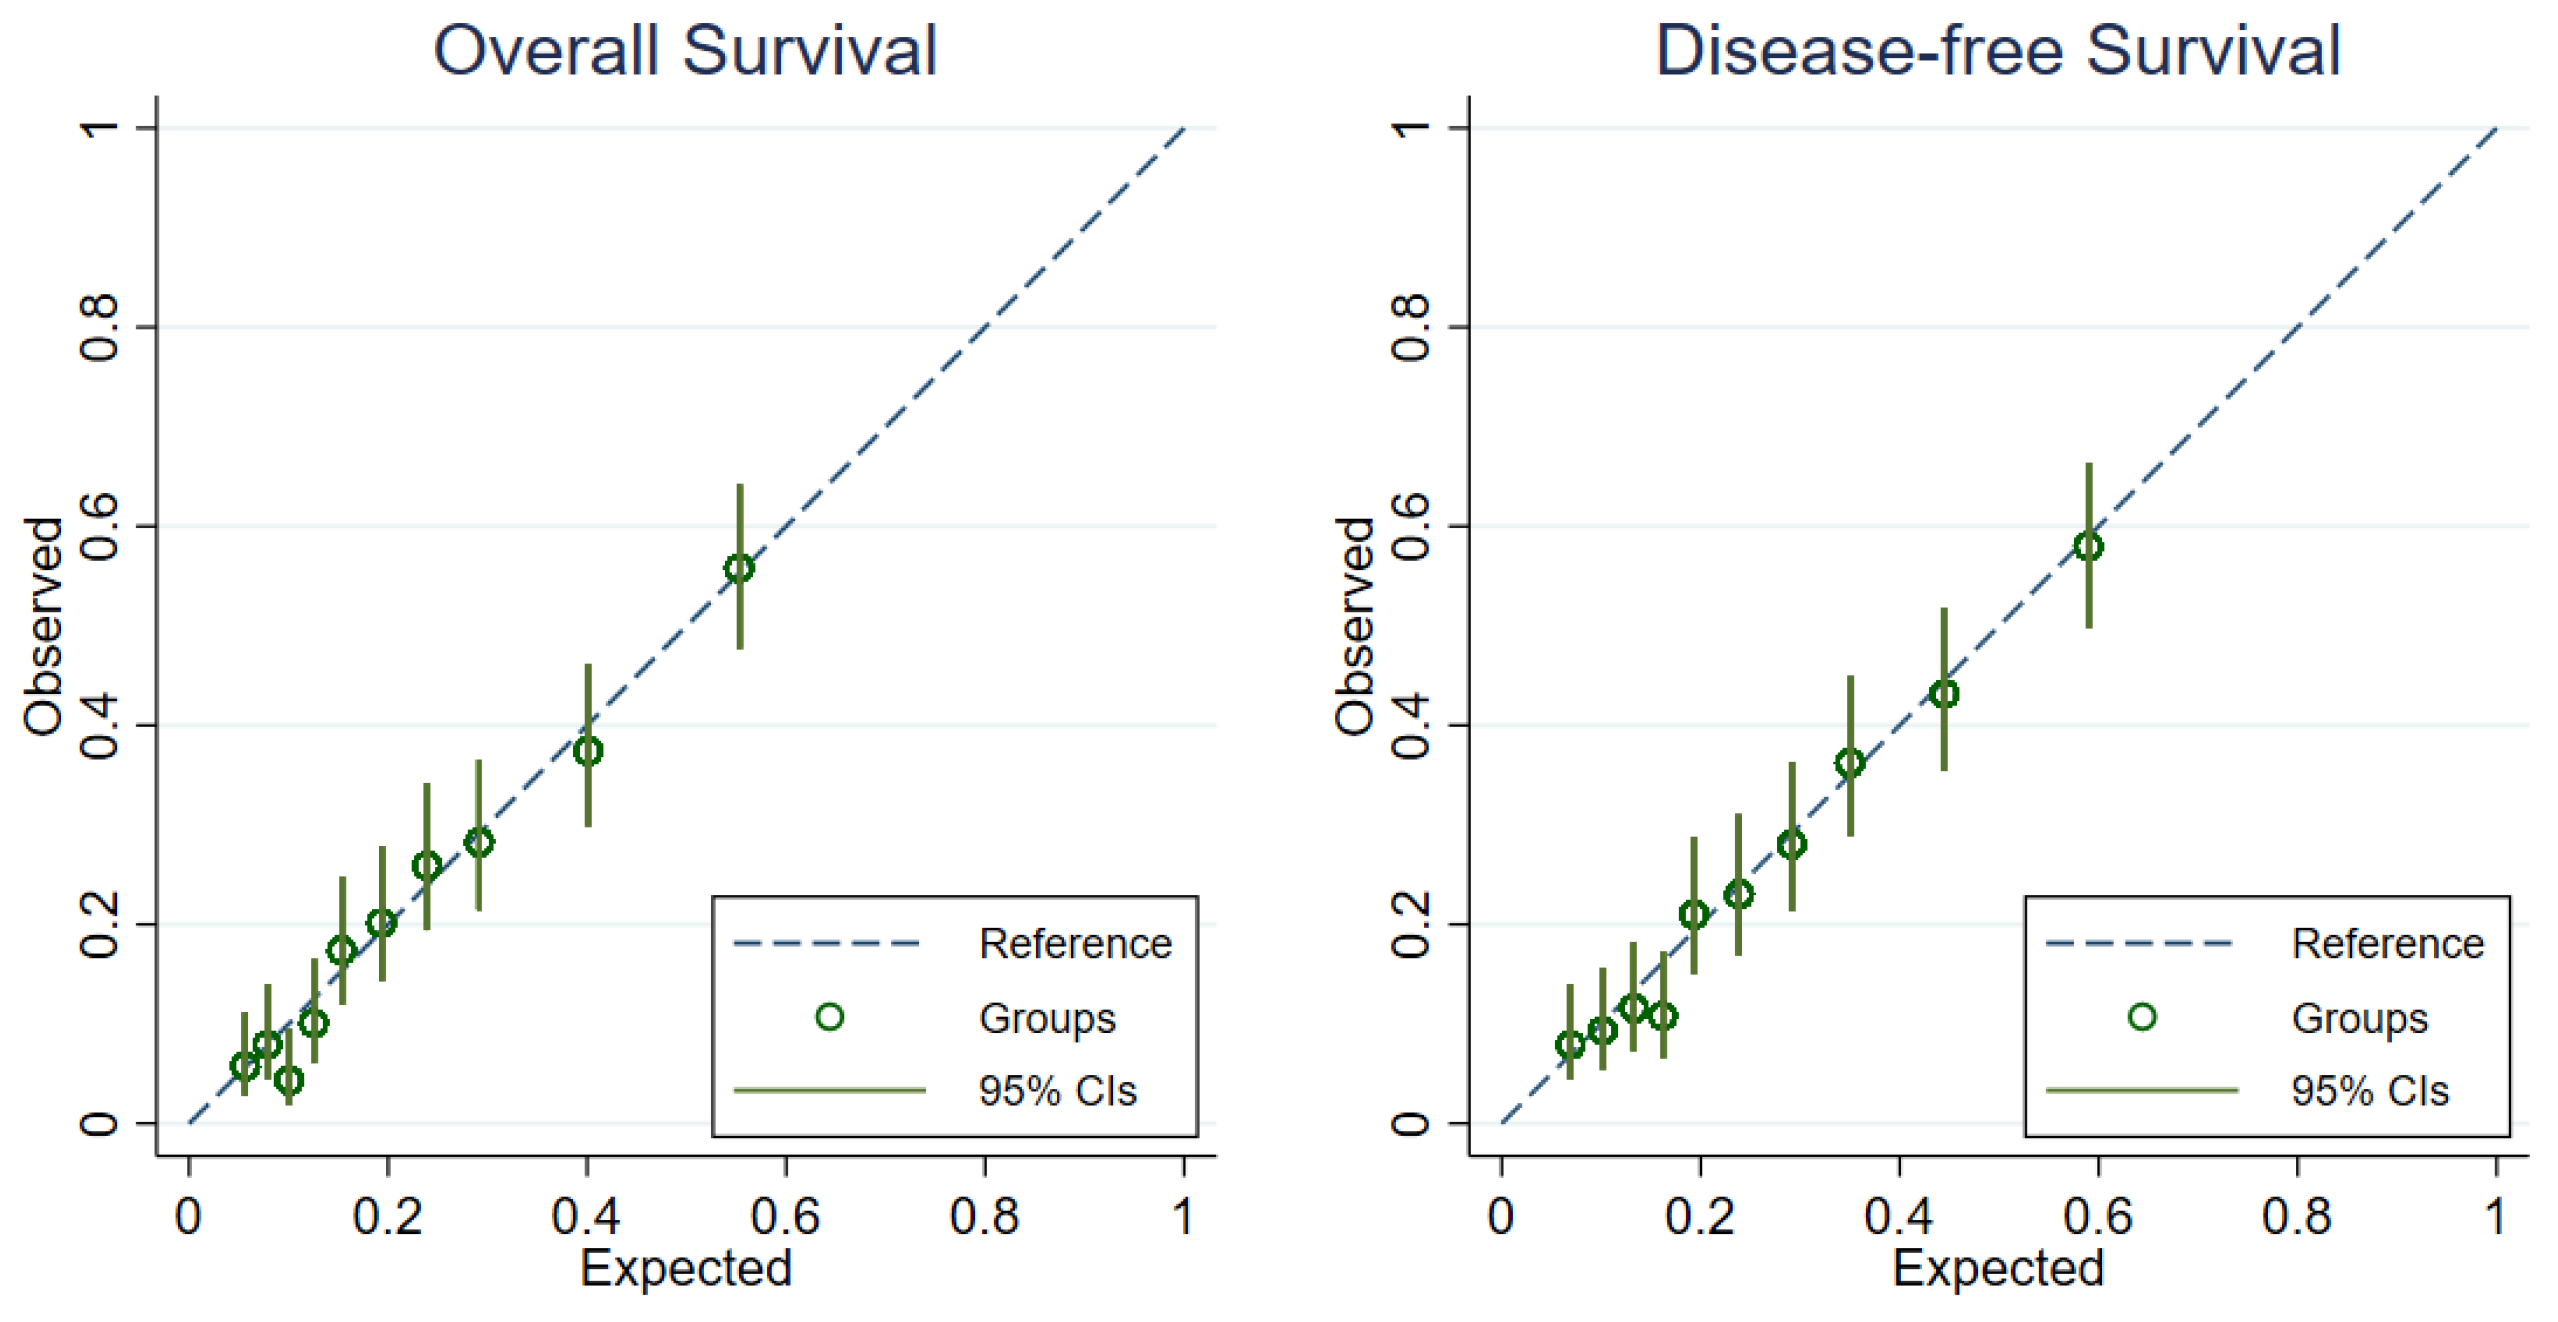Click the 95% CIs line sample in left legend
This screenshot has height=1322, width=2558.
829,1090
